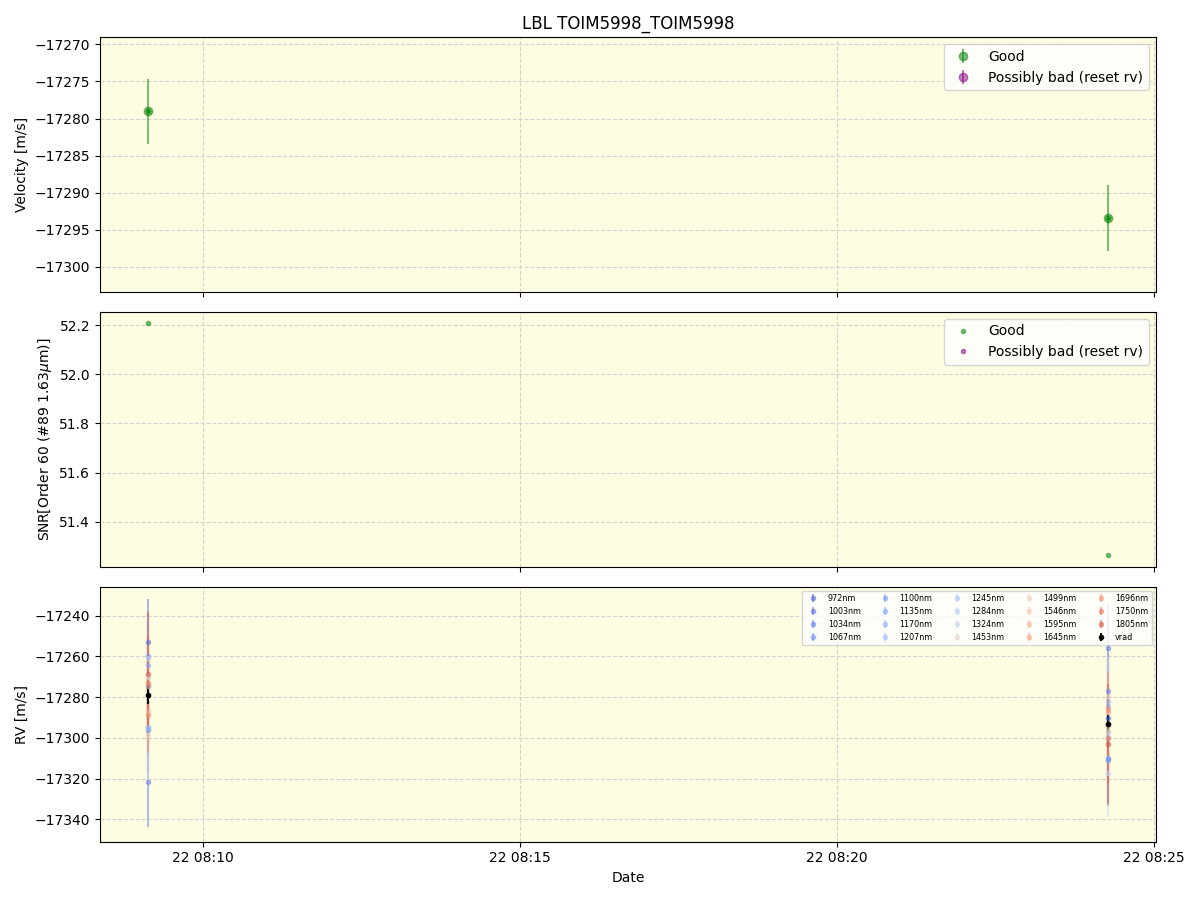The width and height of the screenshot is (1200, 900).
Task: Click the -17285 tick on the Velocity axis
Action: pos(63,156)
